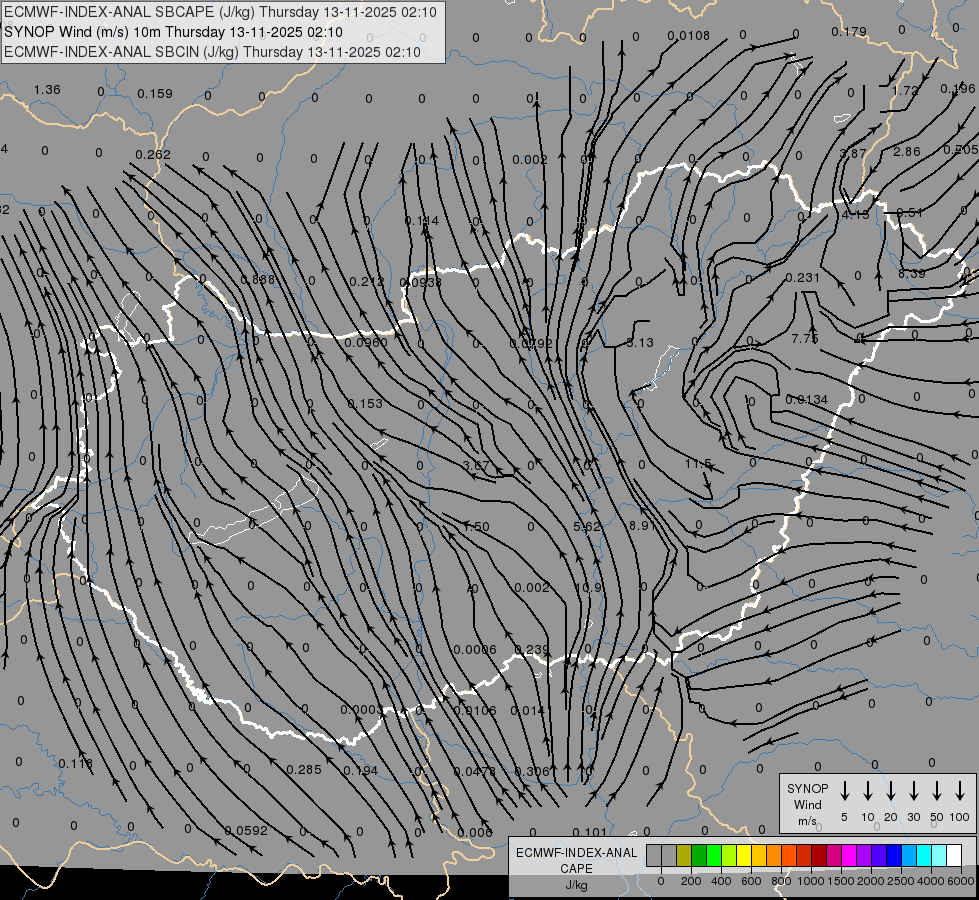
Task: Click the 6000 tick label on the CAPE scale
Action: [x=962, y=881]
